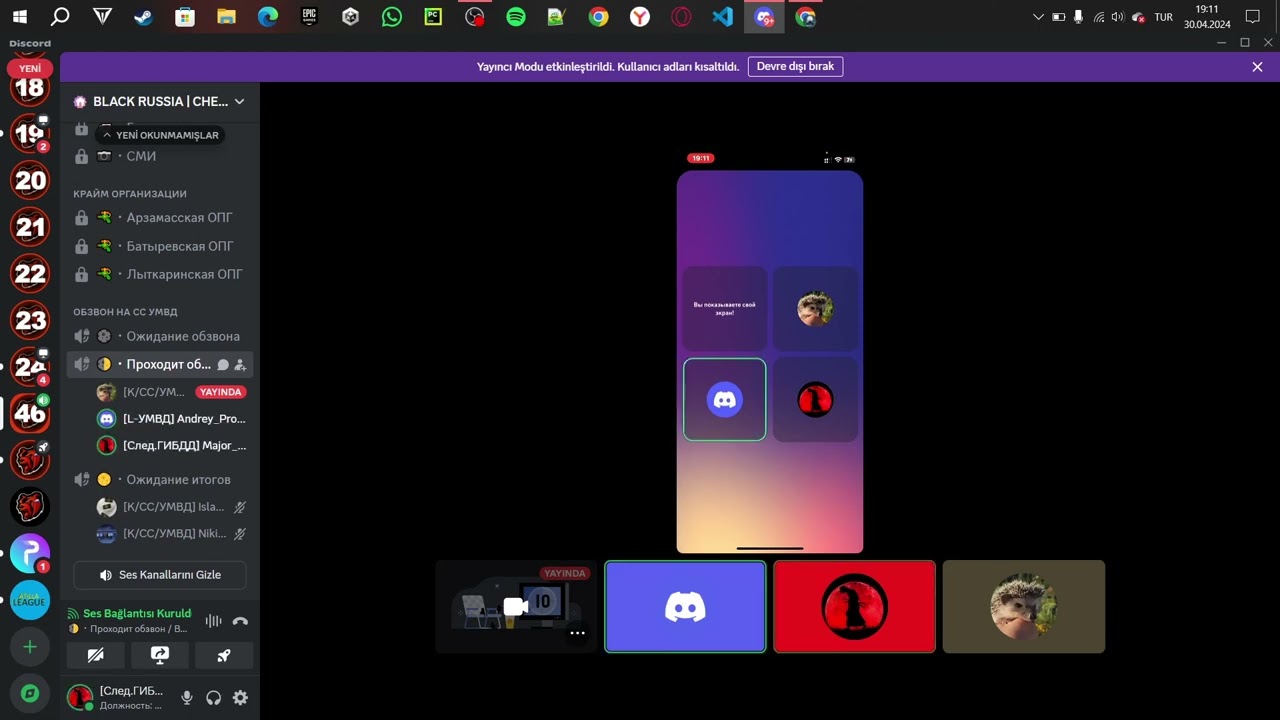Viewport: 1280px width, 720px height.
Task: Open Windows notification center
Action: pos(1252,17)
